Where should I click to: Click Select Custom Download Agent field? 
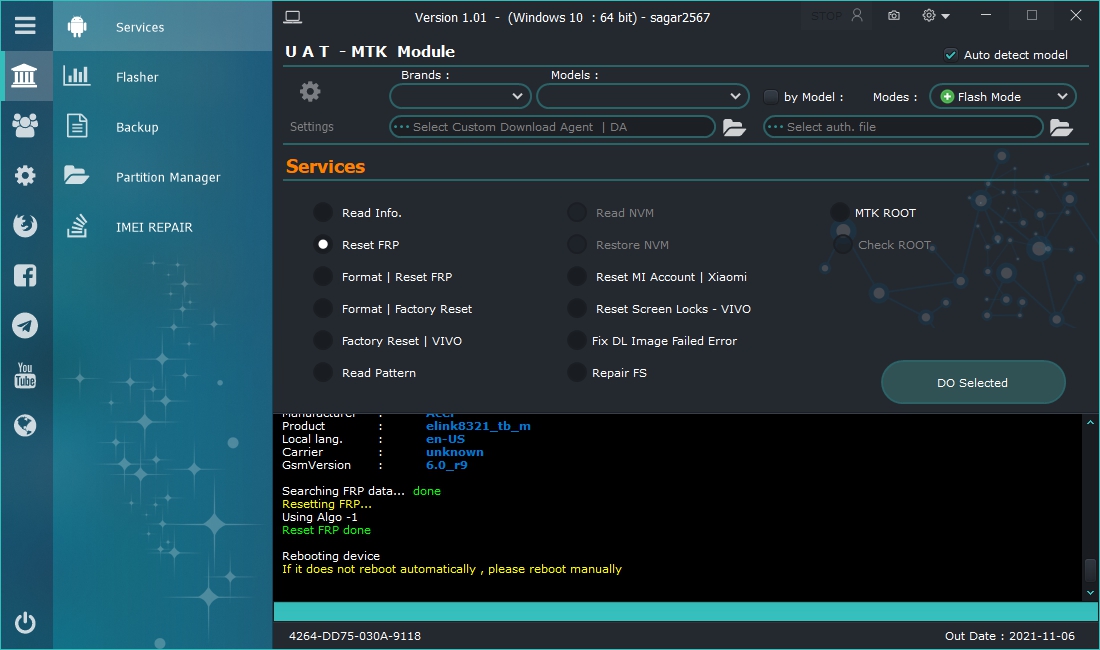[552, 127]
